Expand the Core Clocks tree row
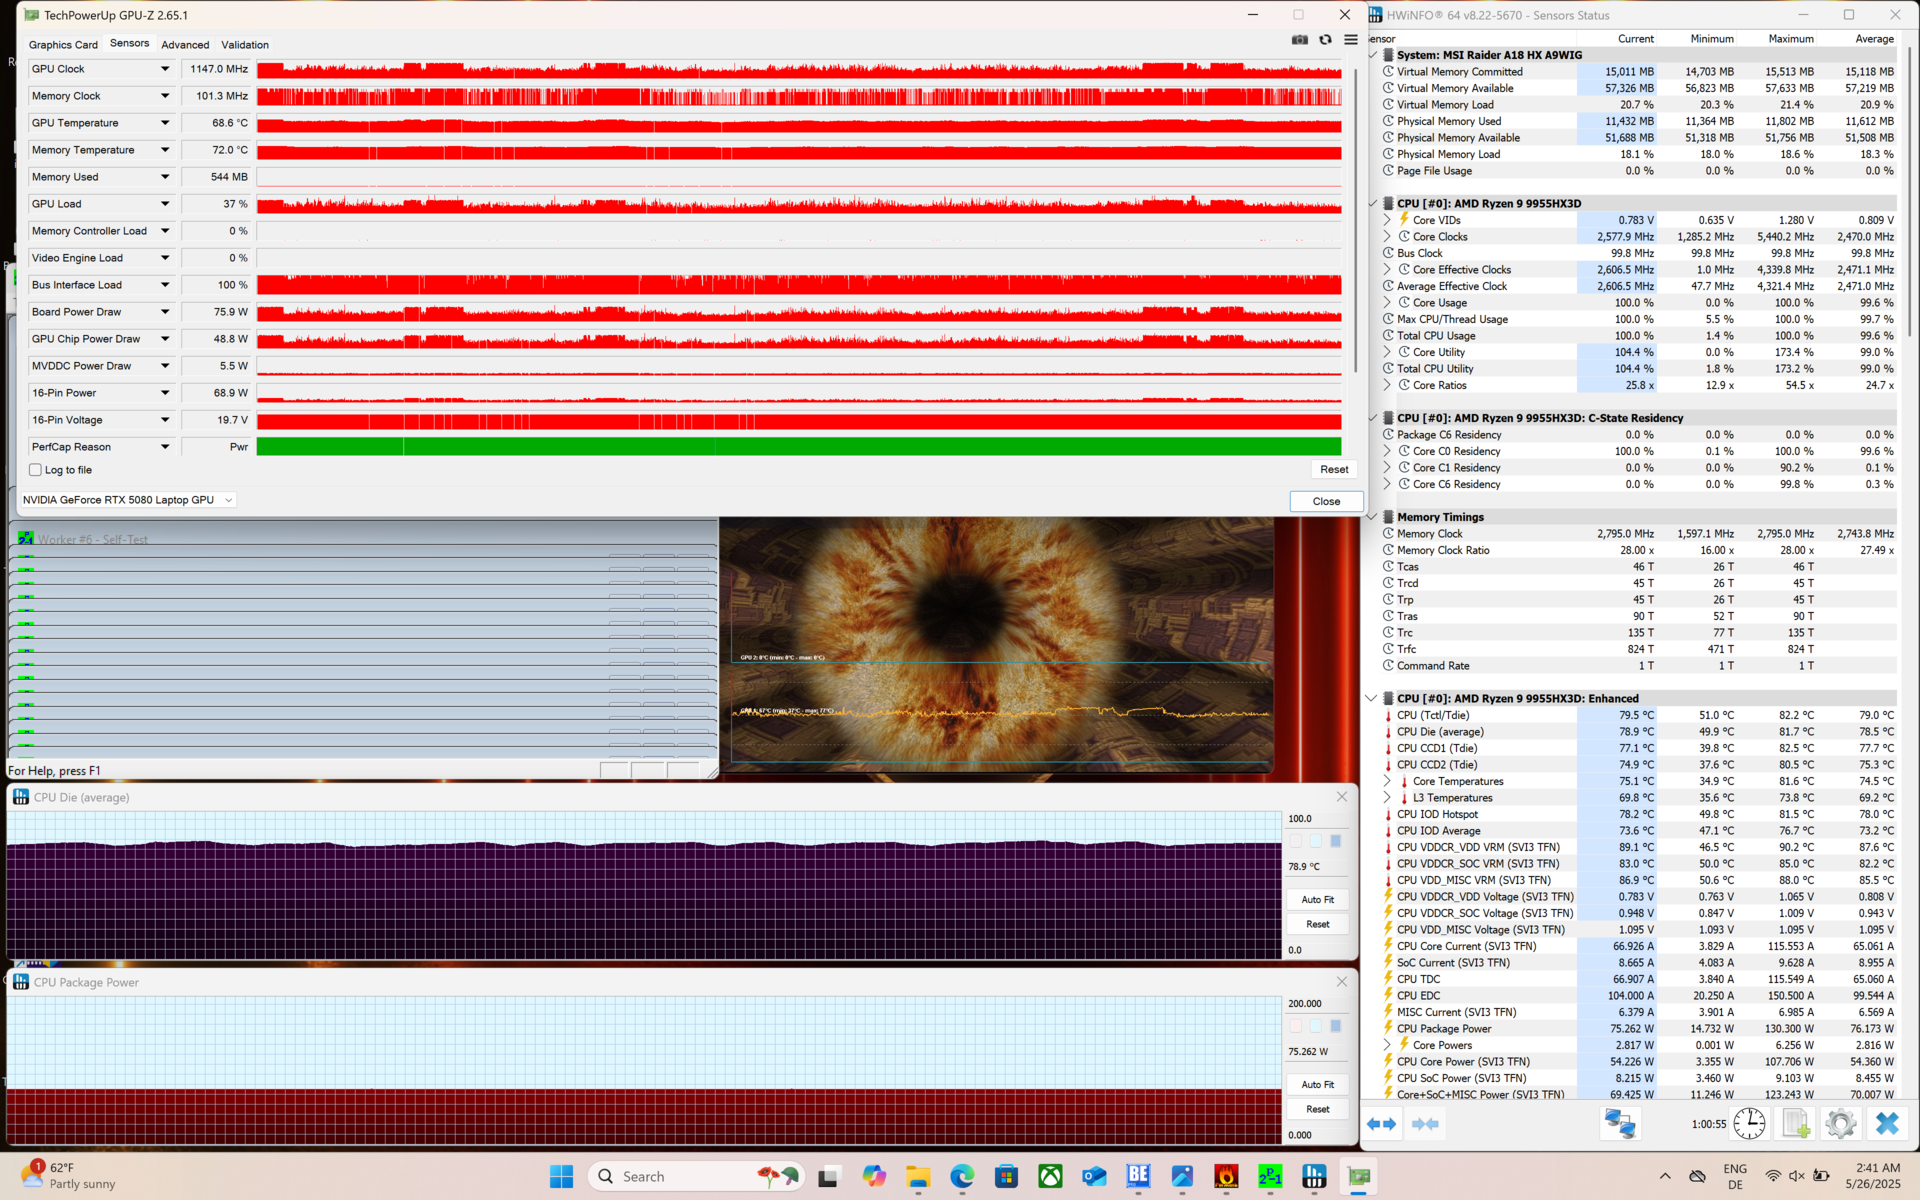The width and height of the screenshot is (1920, 1200). (1387, 237)
